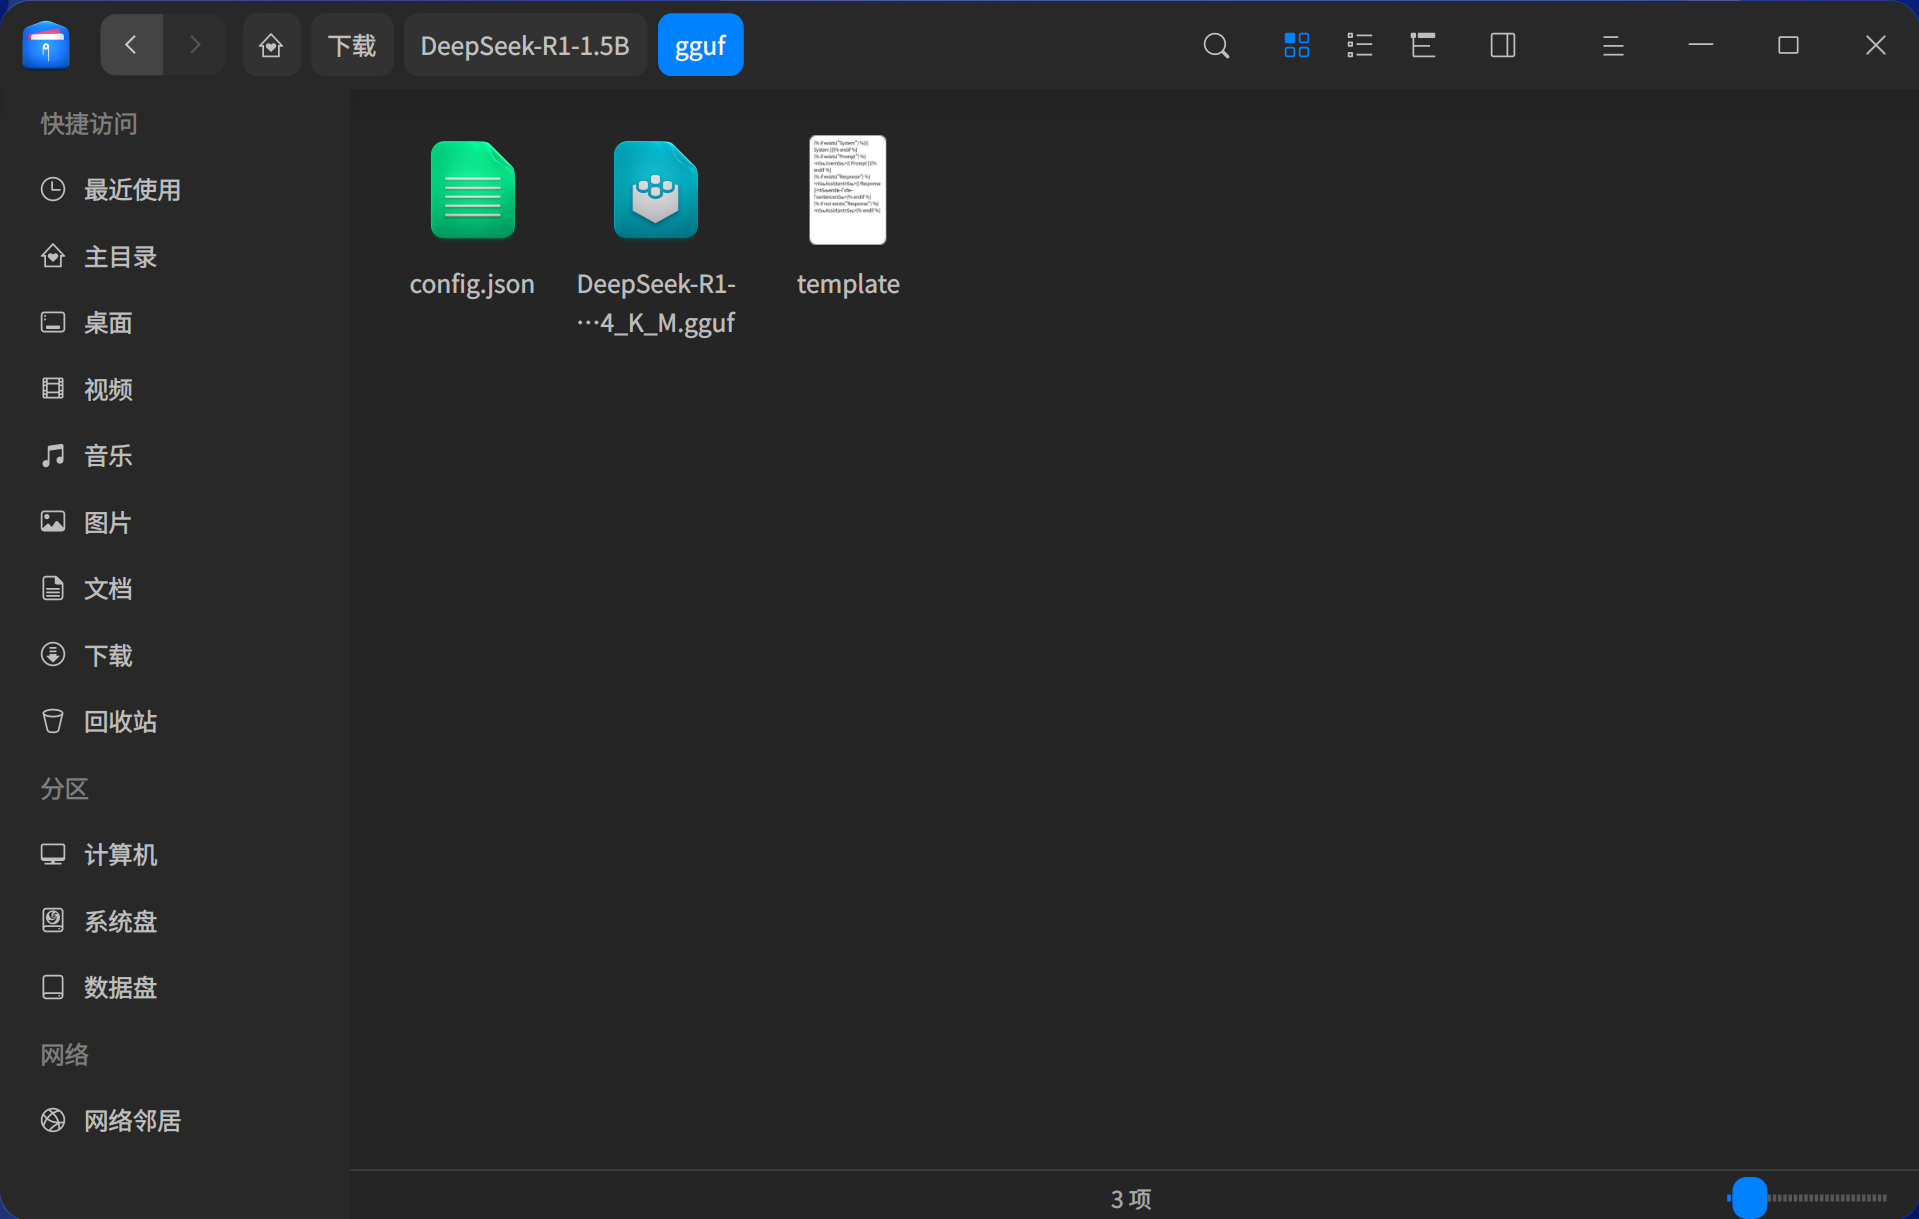The width and height of the screenshot is (1919, 1219).
Task: Click the 系统盘 disk icon
Action: click(x=53, y=921)
